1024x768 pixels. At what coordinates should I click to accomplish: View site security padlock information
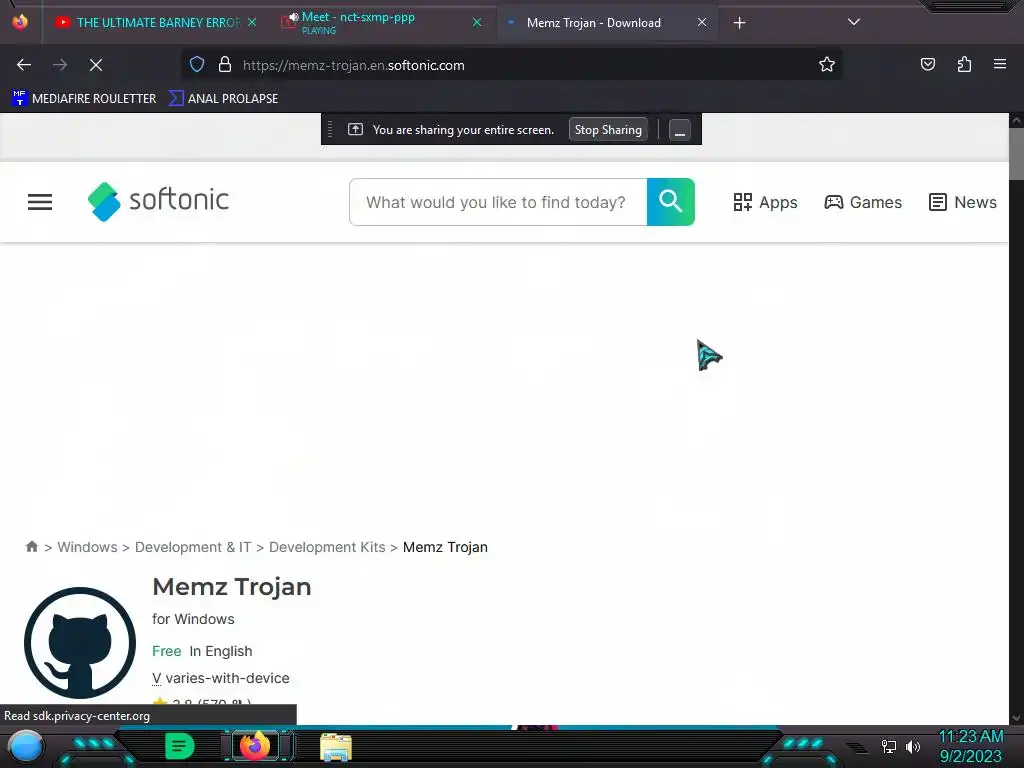coord(225,65)
